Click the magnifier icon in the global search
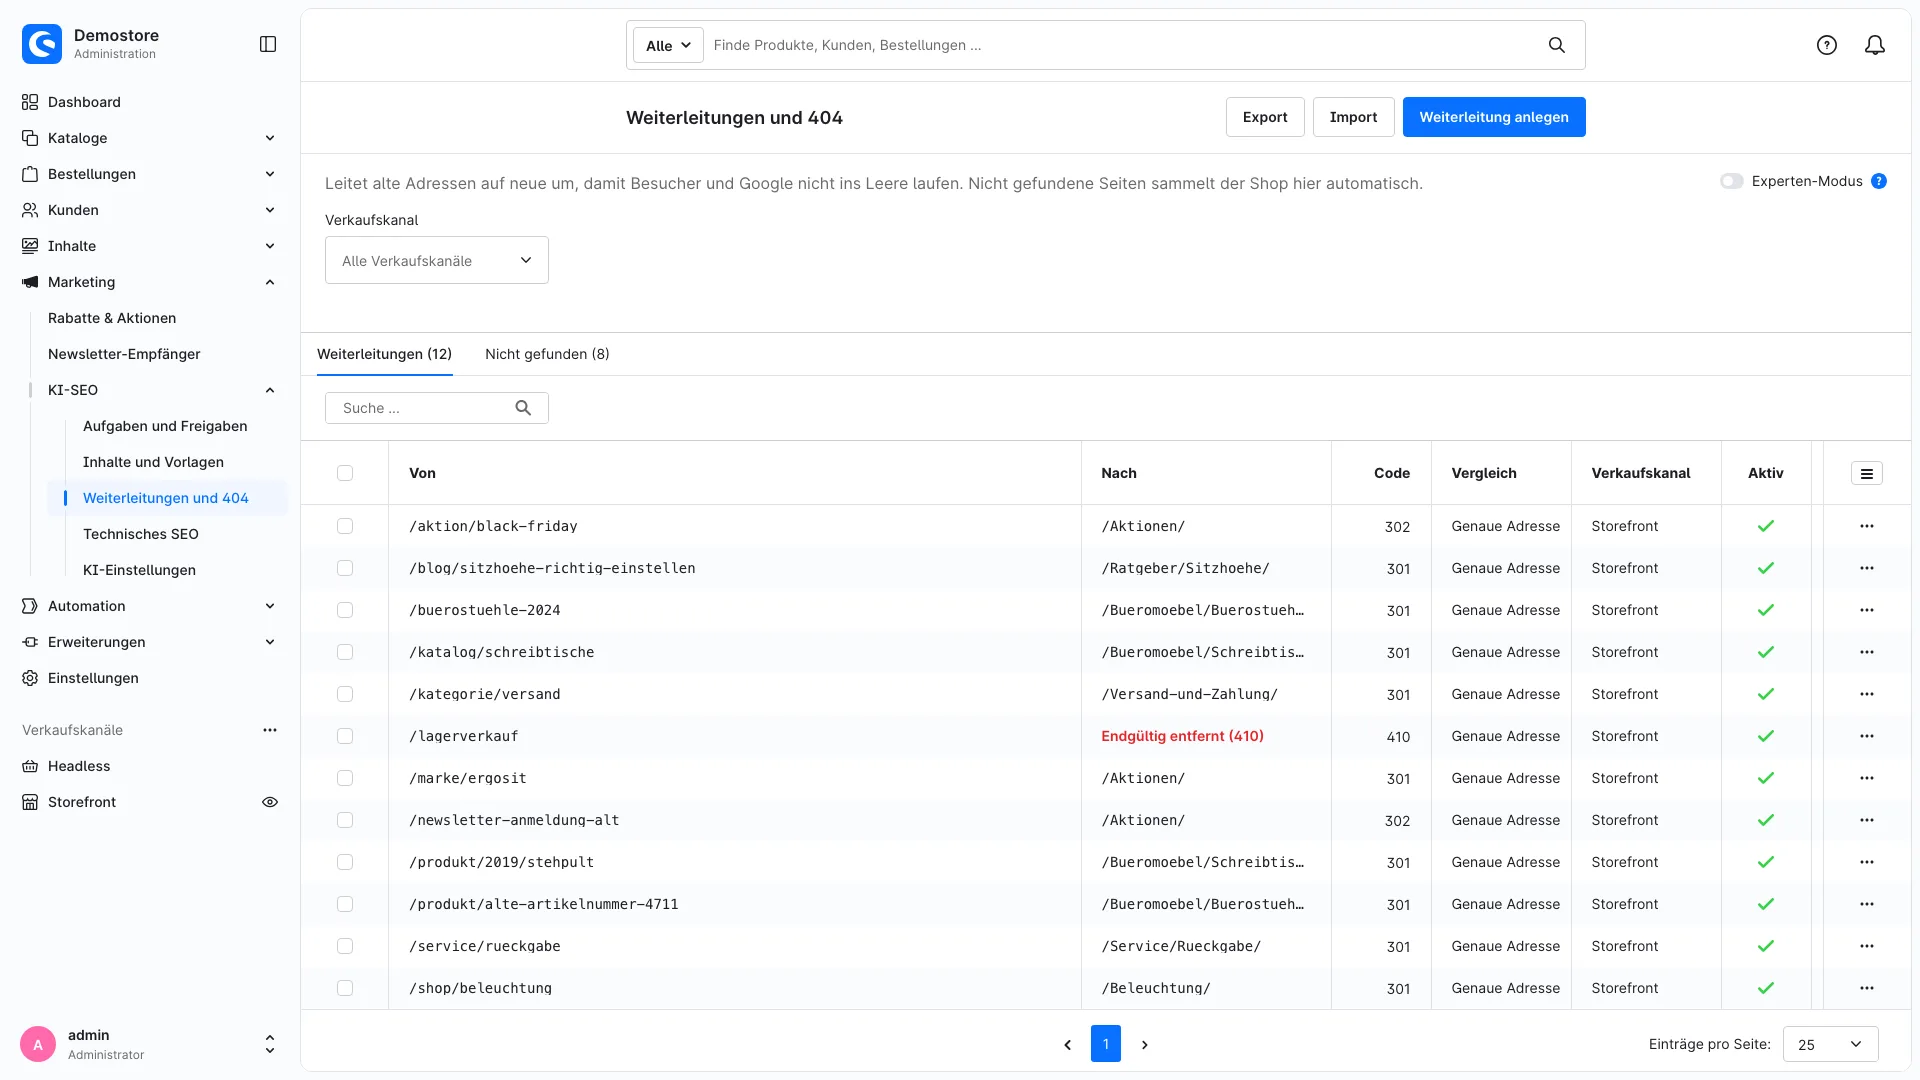 1557,45
